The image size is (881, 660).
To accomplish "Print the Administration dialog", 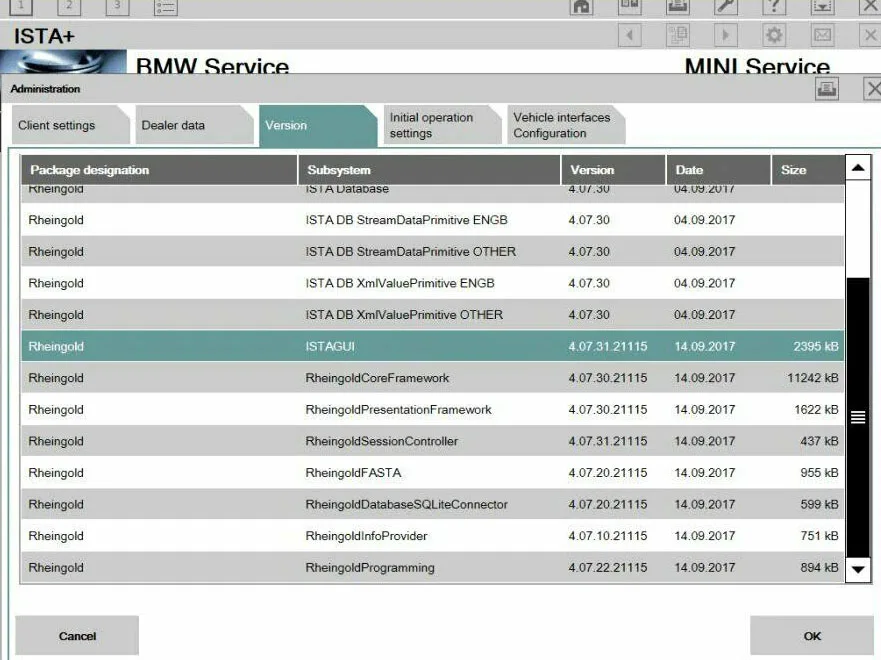I will 826,89.
